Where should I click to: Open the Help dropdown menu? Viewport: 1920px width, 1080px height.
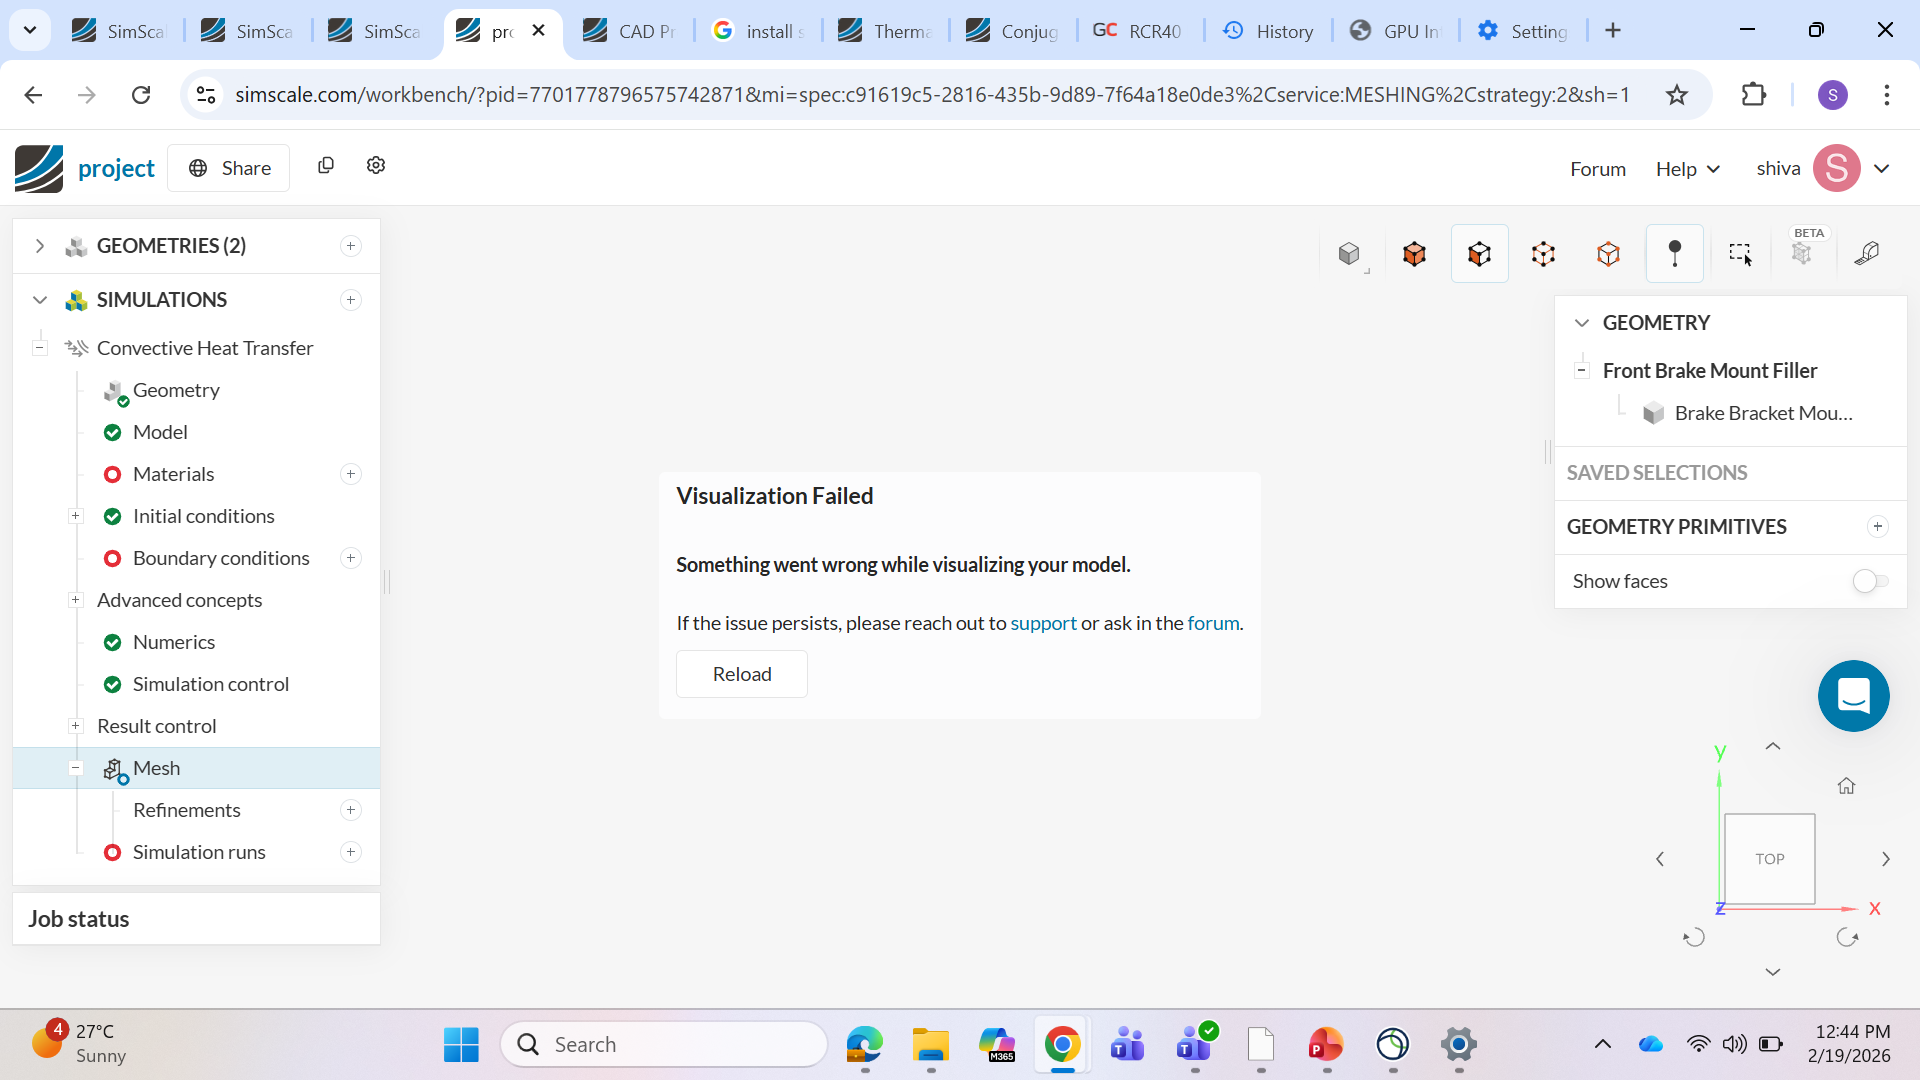click(1687, 169)
